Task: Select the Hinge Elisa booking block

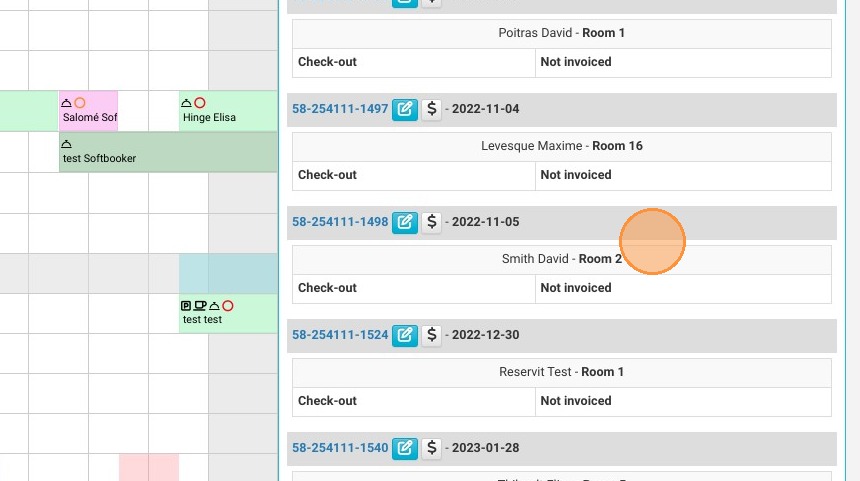Action: [228, 111]
